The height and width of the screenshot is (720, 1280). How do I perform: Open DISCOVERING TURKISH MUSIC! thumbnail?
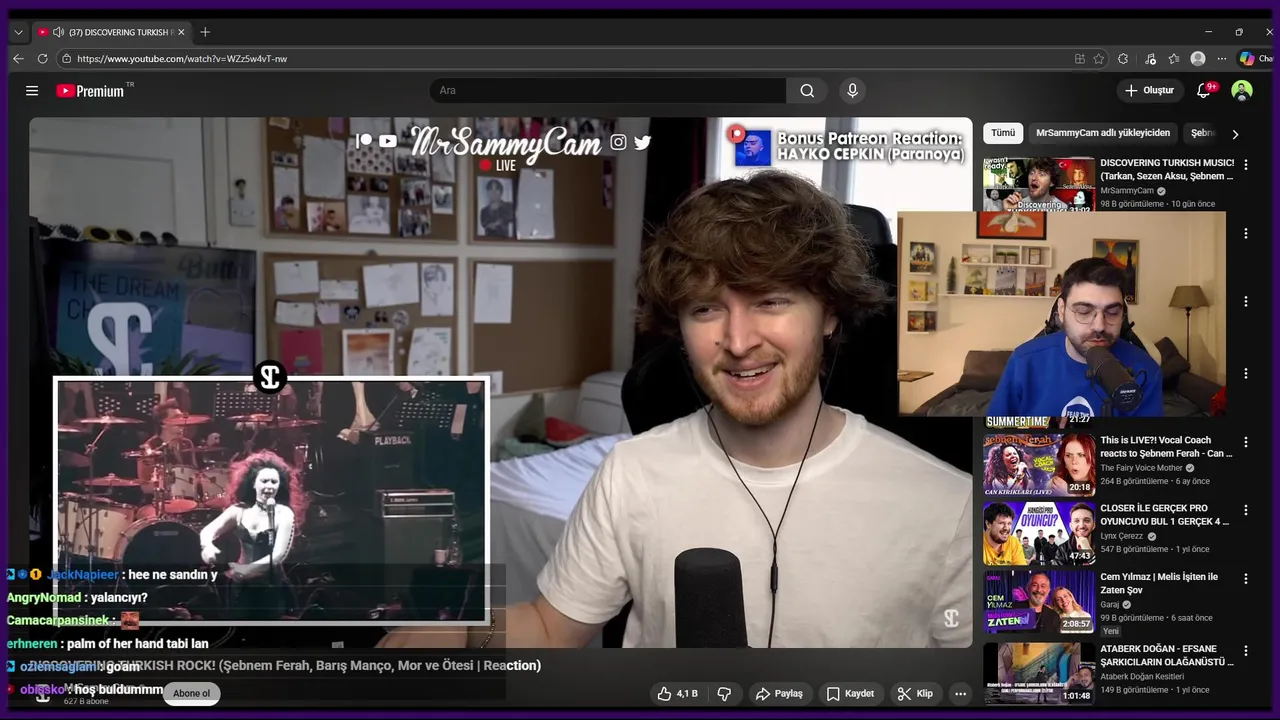pyautogui.click(x=1038, y=184)
